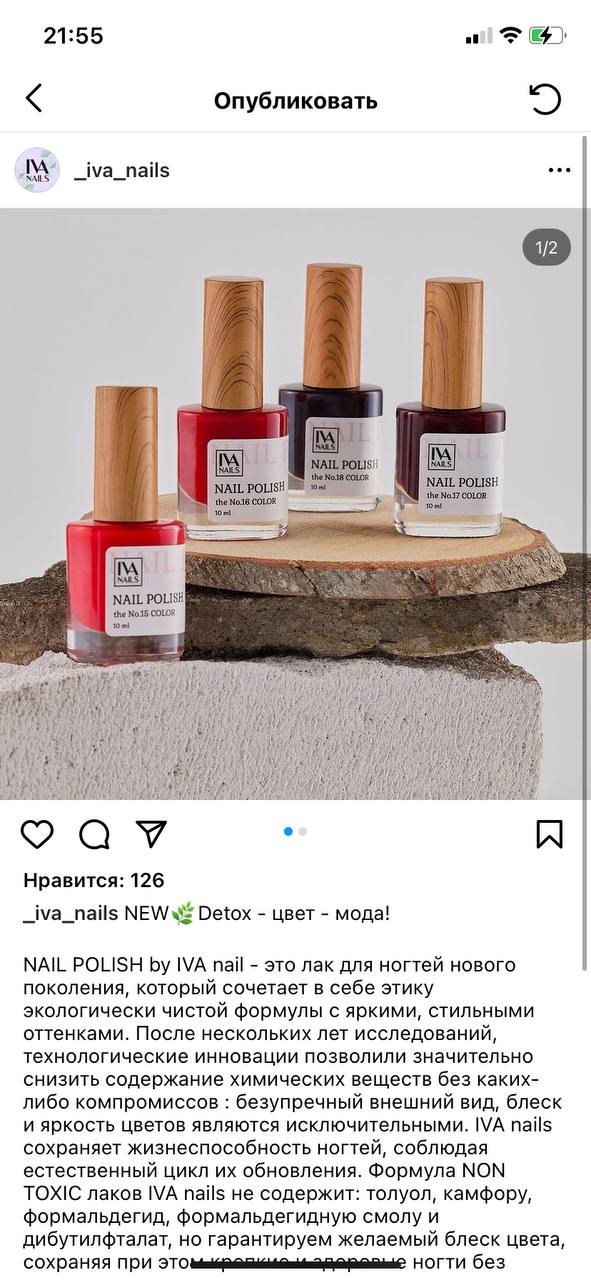Open _iva_nails username in post header
Viewport: 591px width, 1280px height.
pyautogui.click(x=122, y=170)
